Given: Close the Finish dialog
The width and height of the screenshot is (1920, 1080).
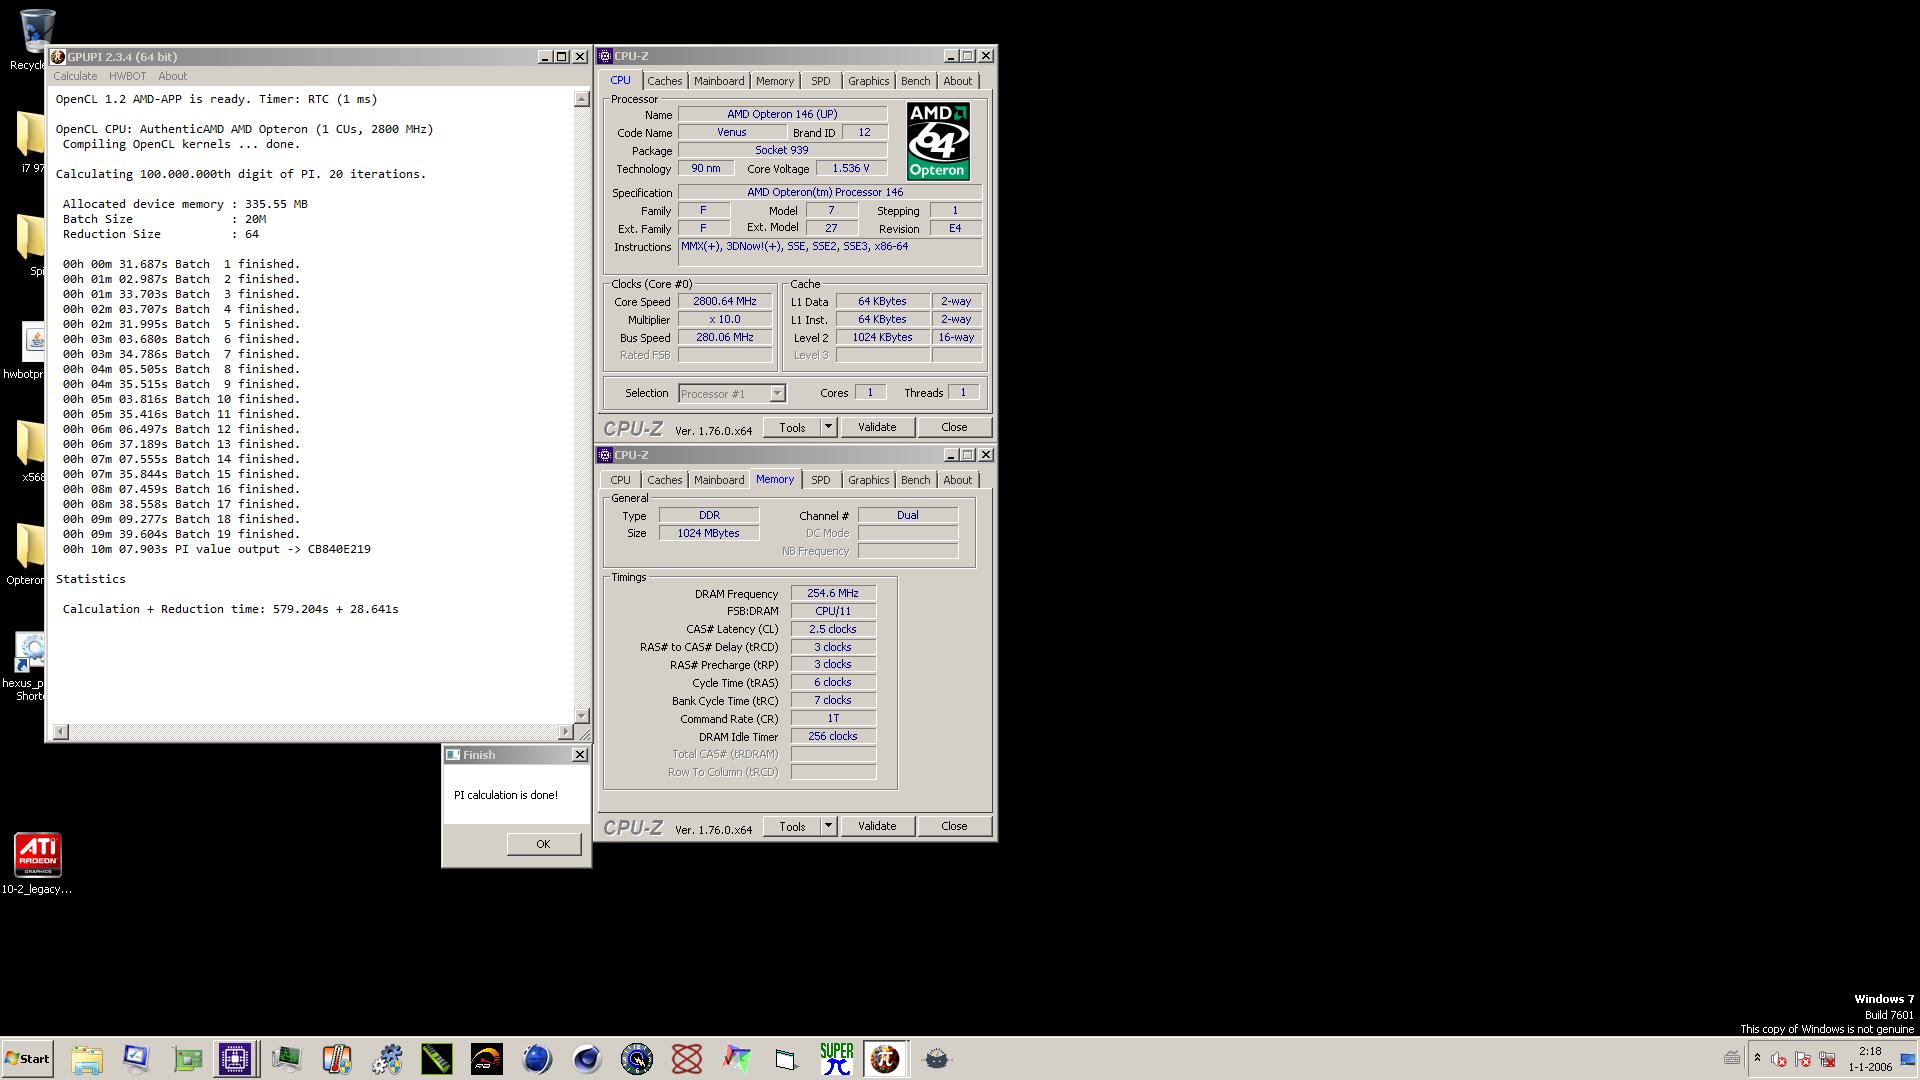Looking at the screenshot, I should point(579,755).
